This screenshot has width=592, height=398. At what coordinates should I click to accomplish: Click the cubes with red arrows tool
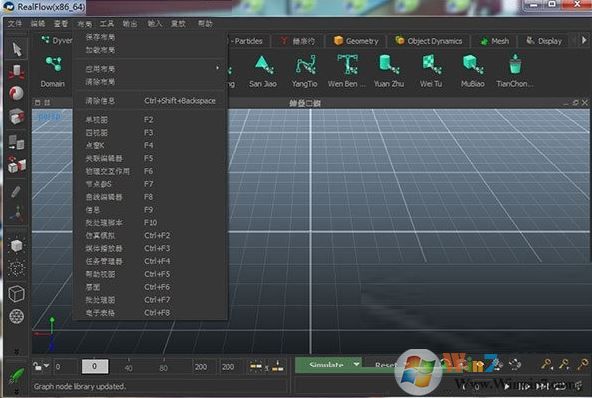tap(17, 165)
